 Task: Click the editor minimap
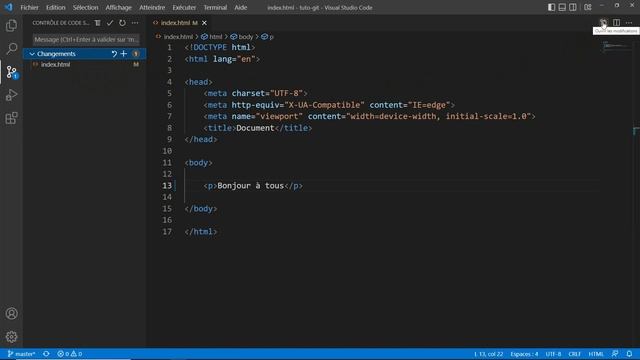[616, 46]
